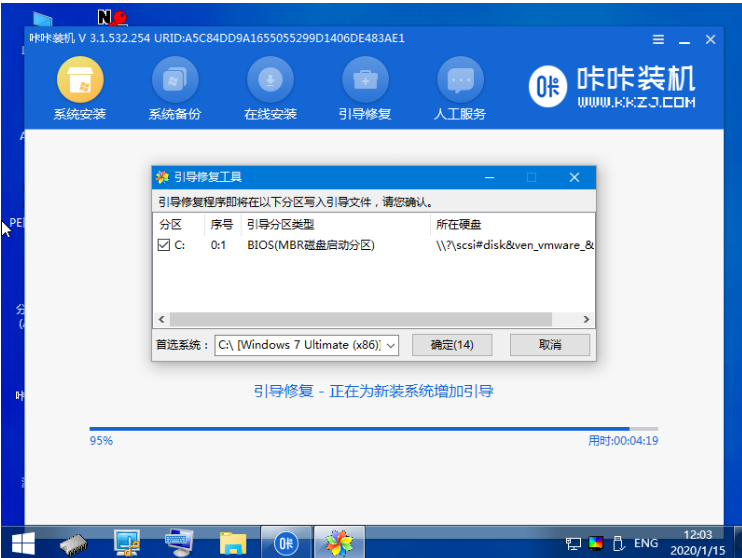
Task: Click the Windows Start button
Action: click(x=22, y=543)
